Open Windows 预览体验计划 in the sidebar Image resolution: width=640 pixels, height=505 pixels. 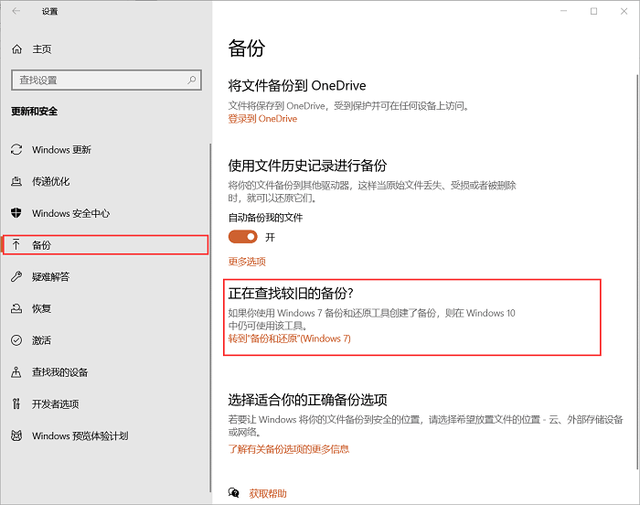[x=80, y=436]
